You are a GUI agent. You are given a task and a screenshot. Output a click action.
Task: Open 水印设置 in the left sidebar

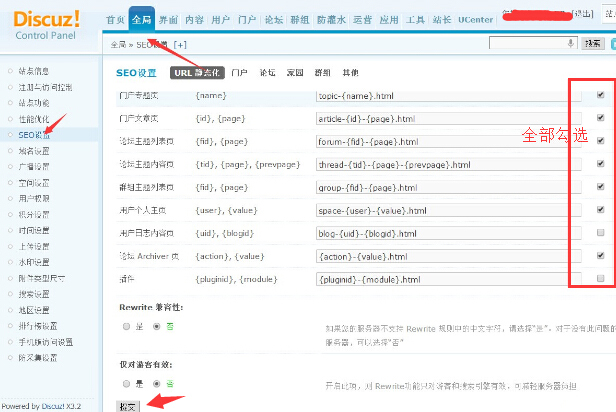pyautogui.click(x=35, y=262)
